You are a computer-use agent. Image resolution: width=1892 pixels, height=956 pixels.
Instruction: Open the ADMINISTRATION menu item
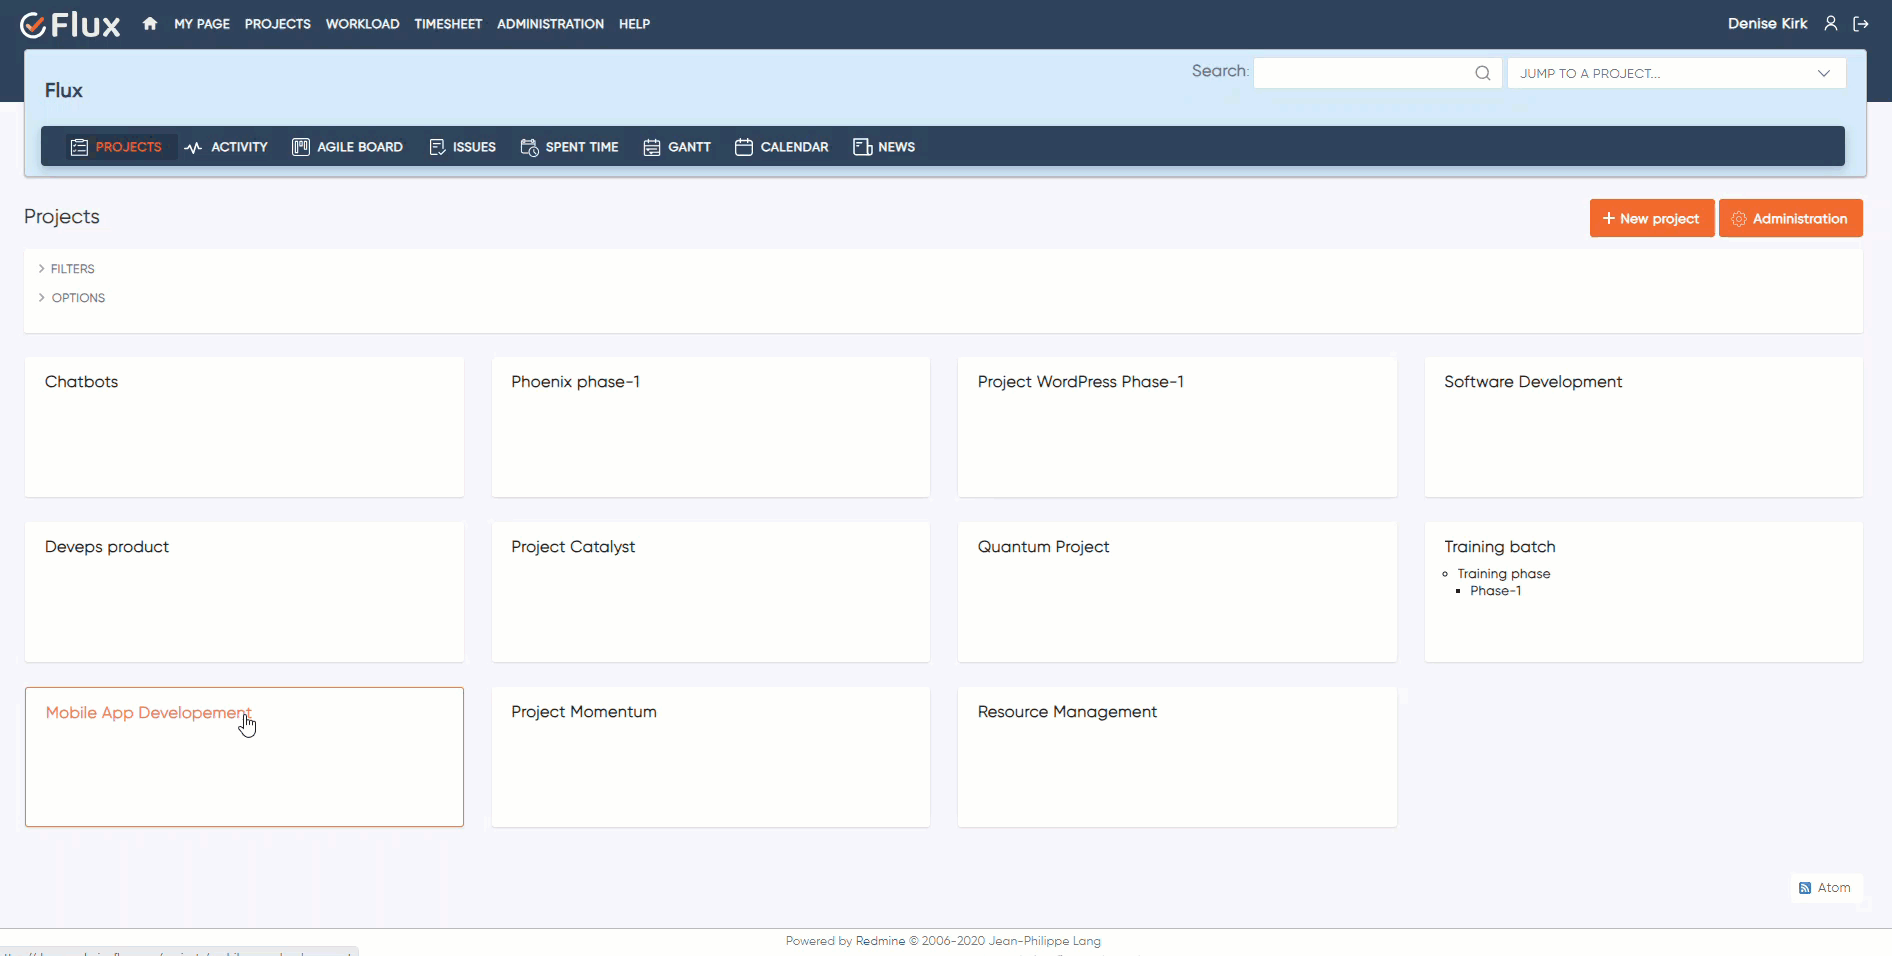pos(550,23)
